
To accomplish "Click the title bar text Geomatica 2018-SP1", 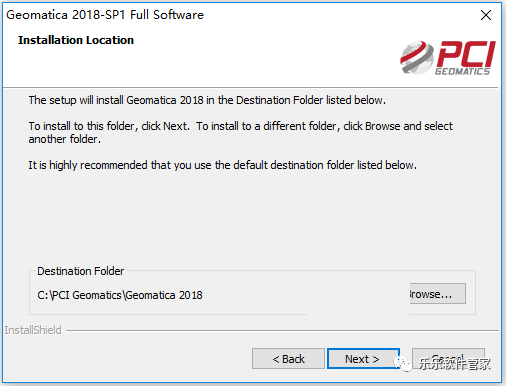I will [x=105, y=15].
